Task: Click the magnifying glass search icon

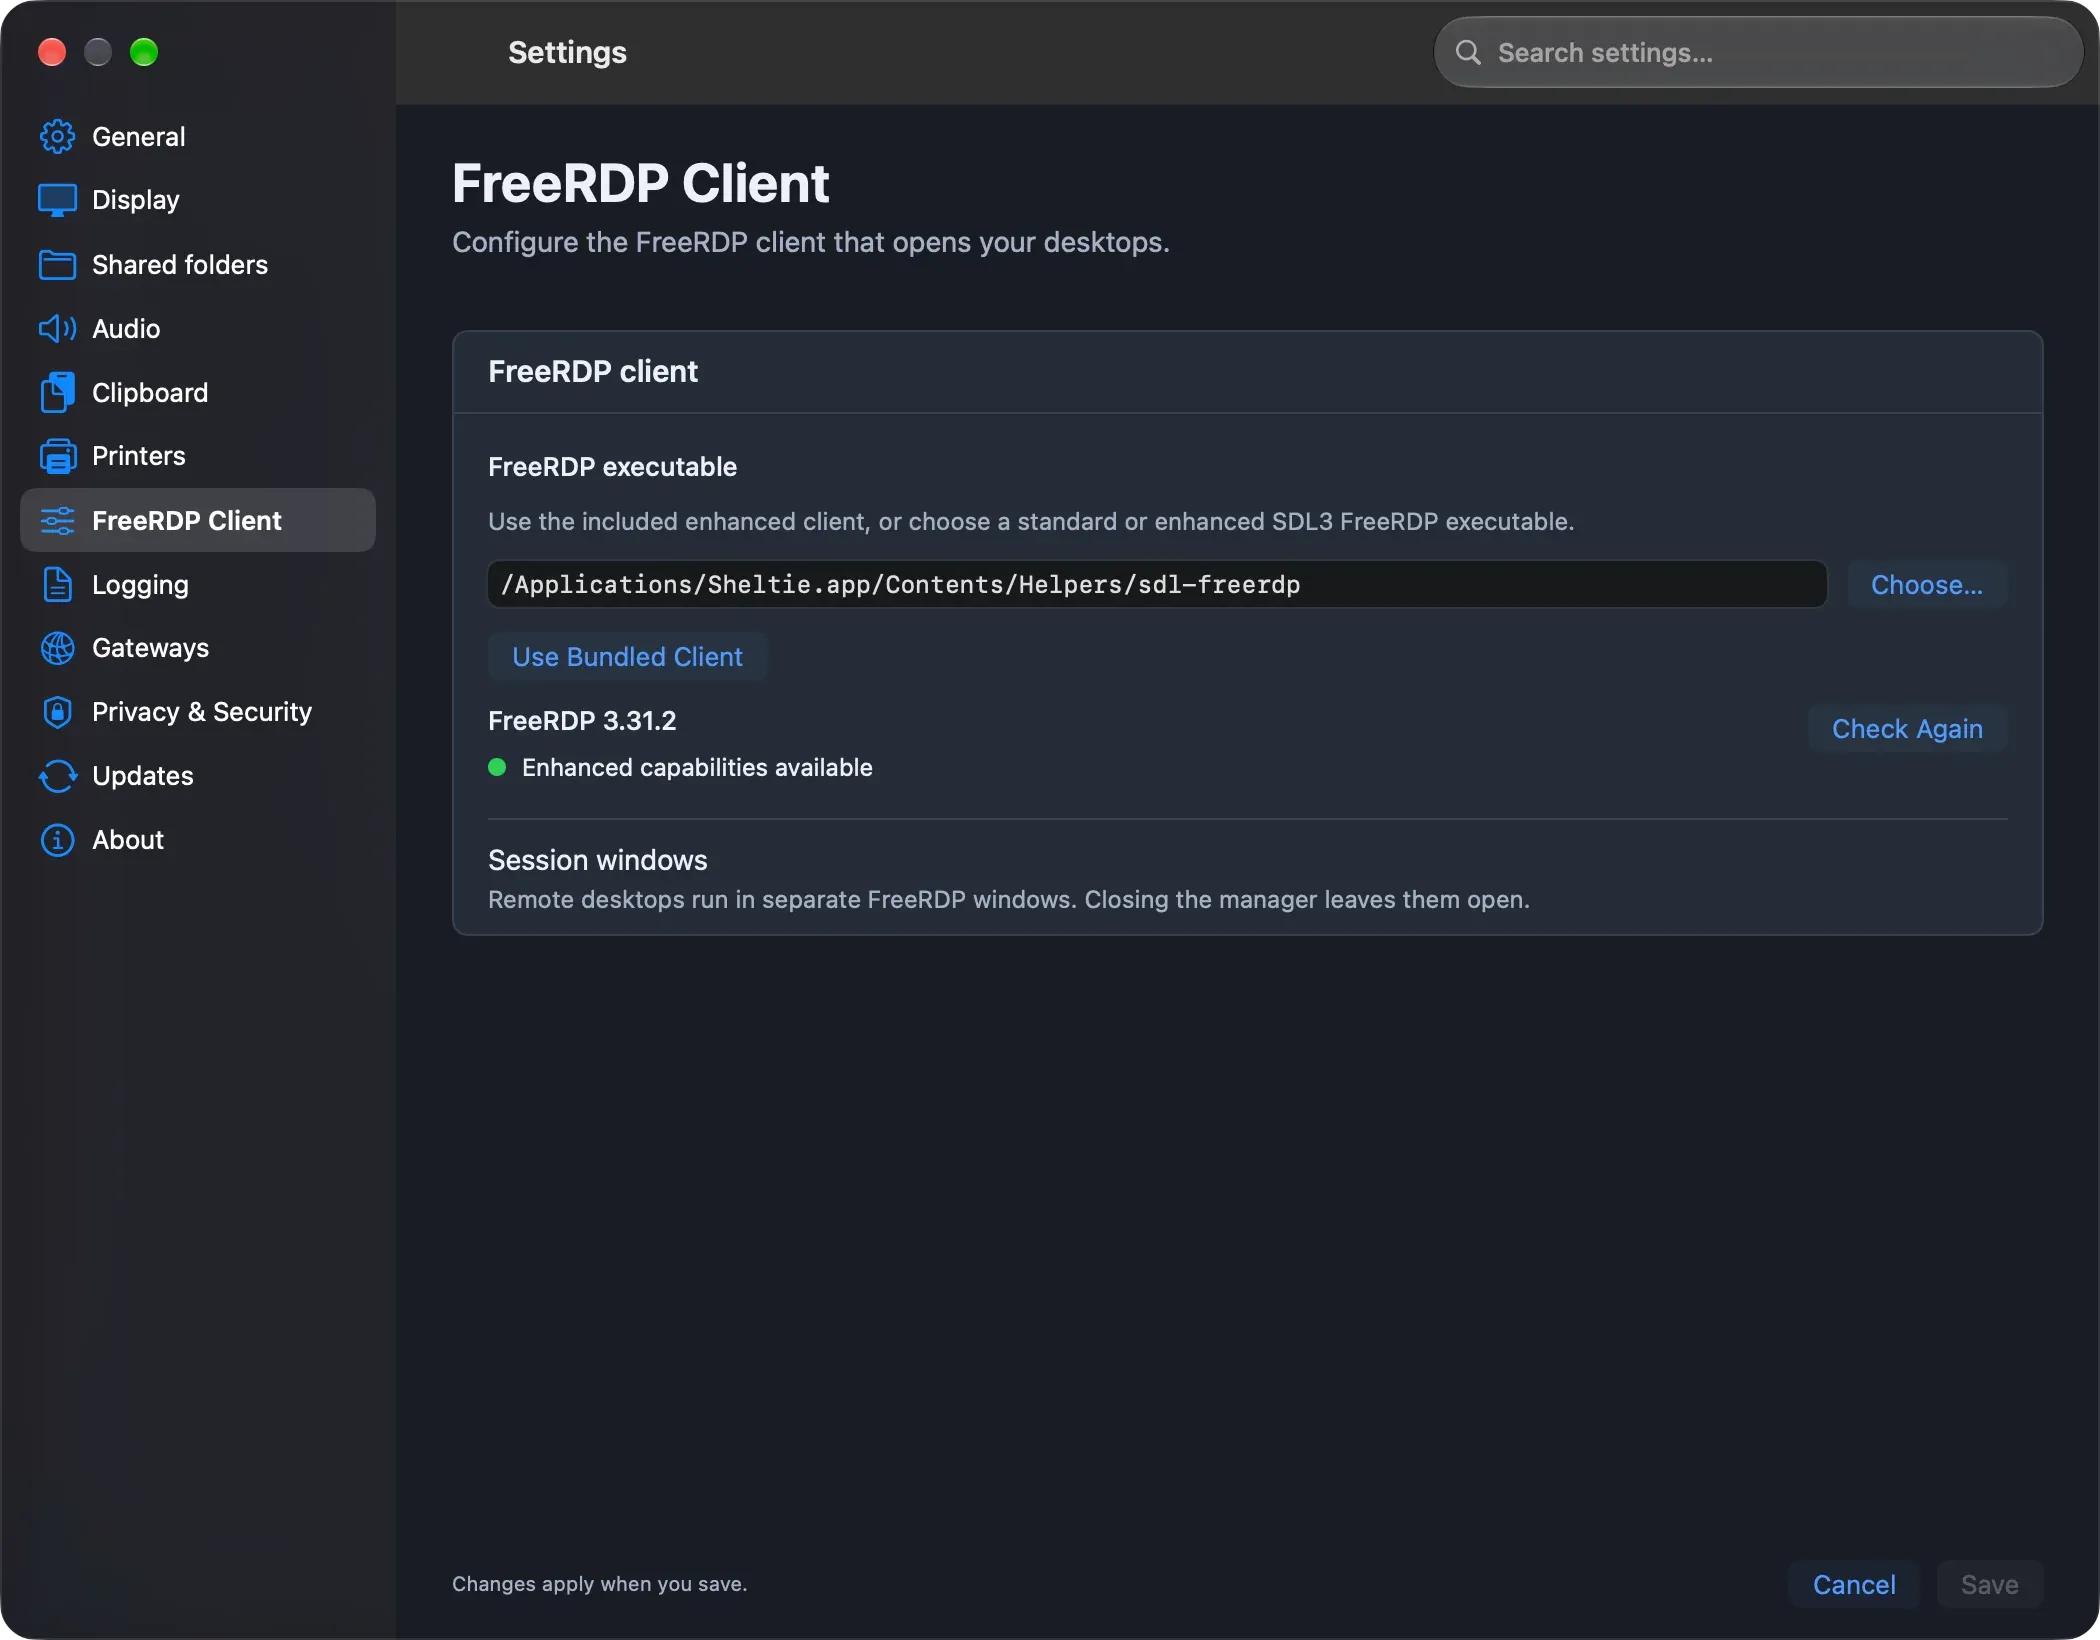Action: (1467, 52)
